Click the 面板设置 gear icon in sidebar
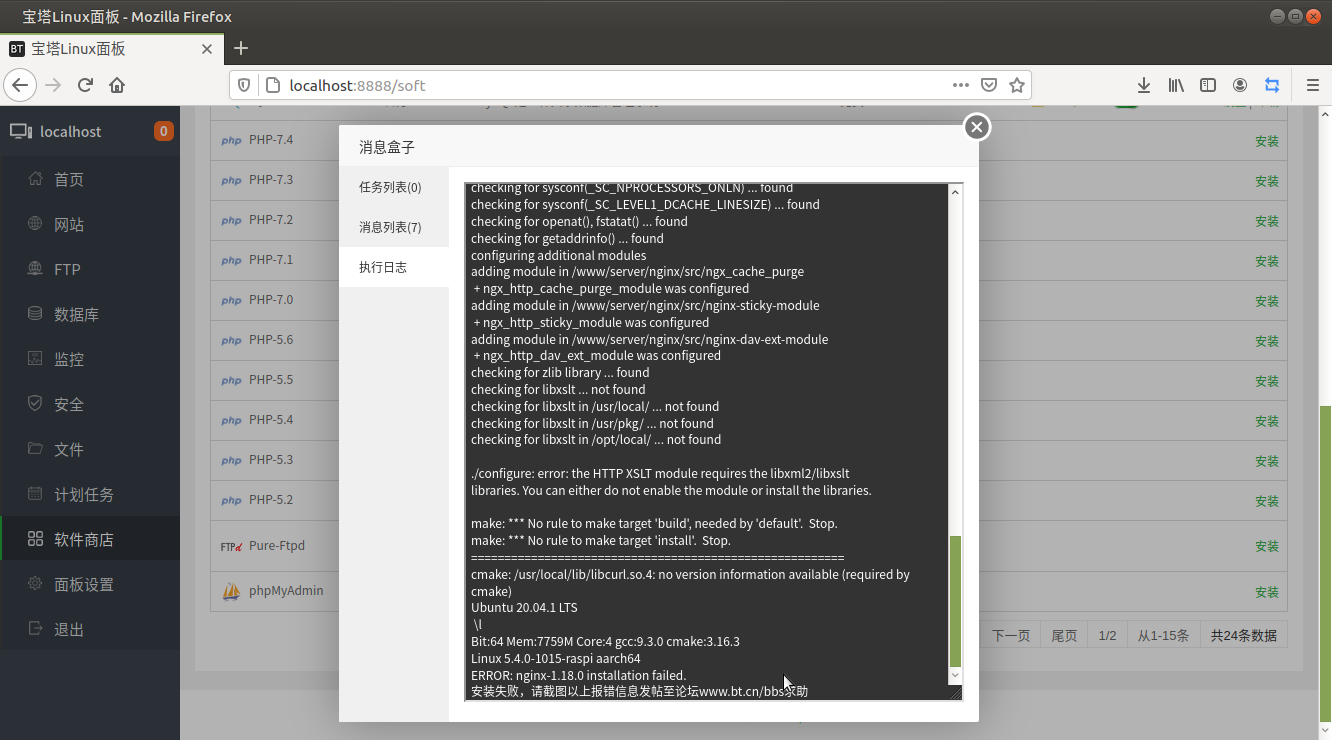This screenshot has width=1332, height=740. (36, 584)
